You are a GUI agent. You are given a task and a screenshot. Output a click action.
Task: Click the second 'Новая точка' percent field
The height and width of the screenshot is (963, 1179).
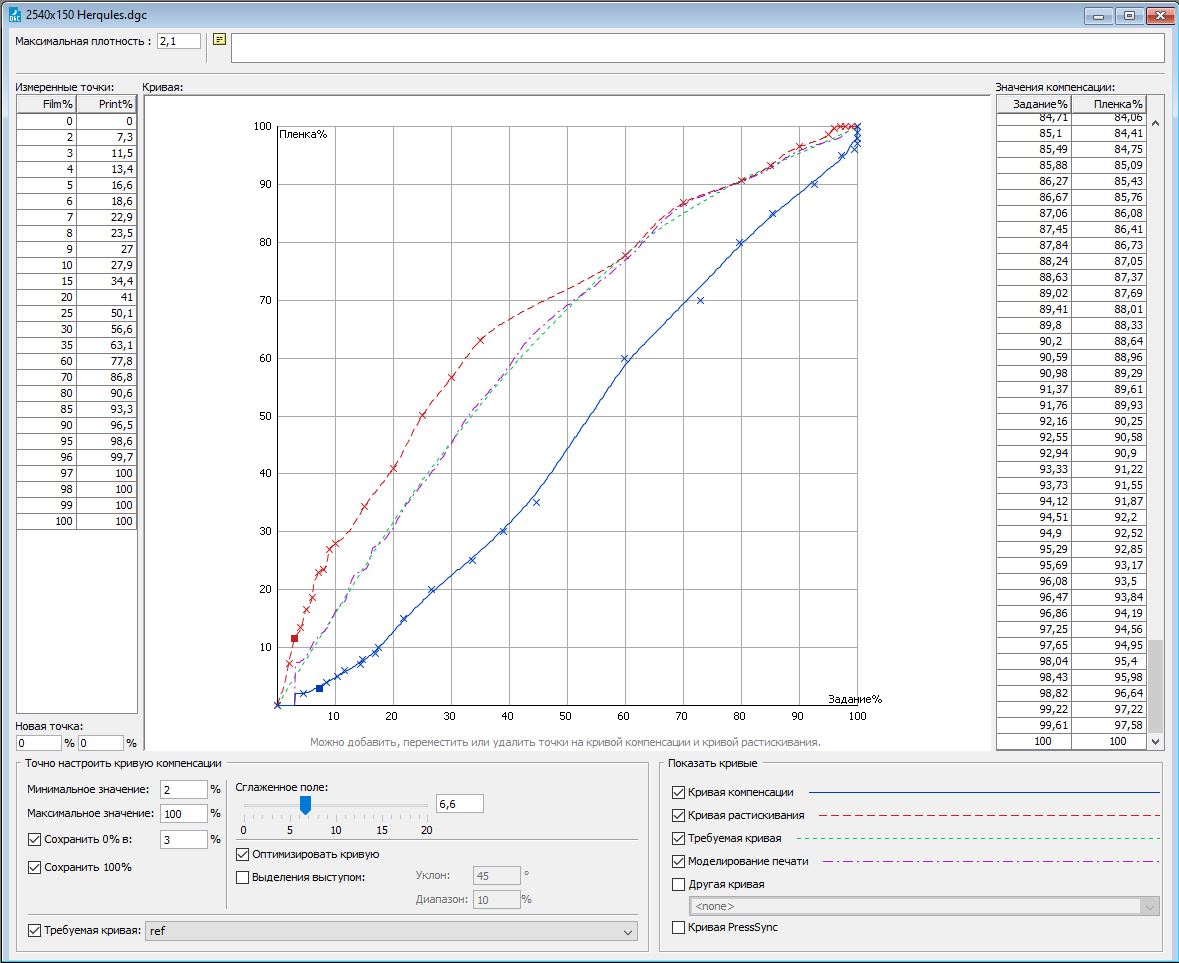pos(101,743)
